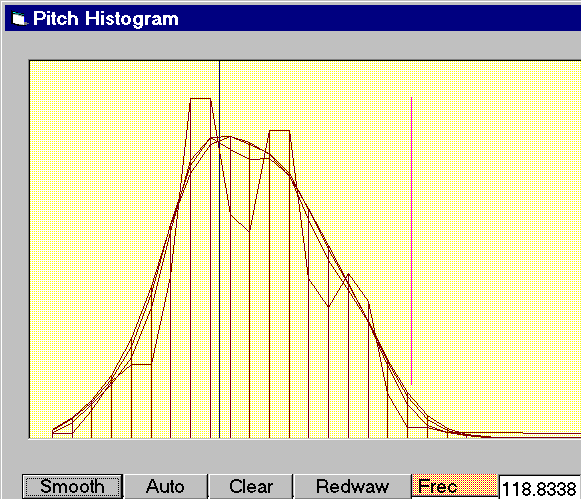Viewport: 581px width, 499px height.
Task: Click the flat top of the tallest histogram peak
Action: click(x=200, y=99)
